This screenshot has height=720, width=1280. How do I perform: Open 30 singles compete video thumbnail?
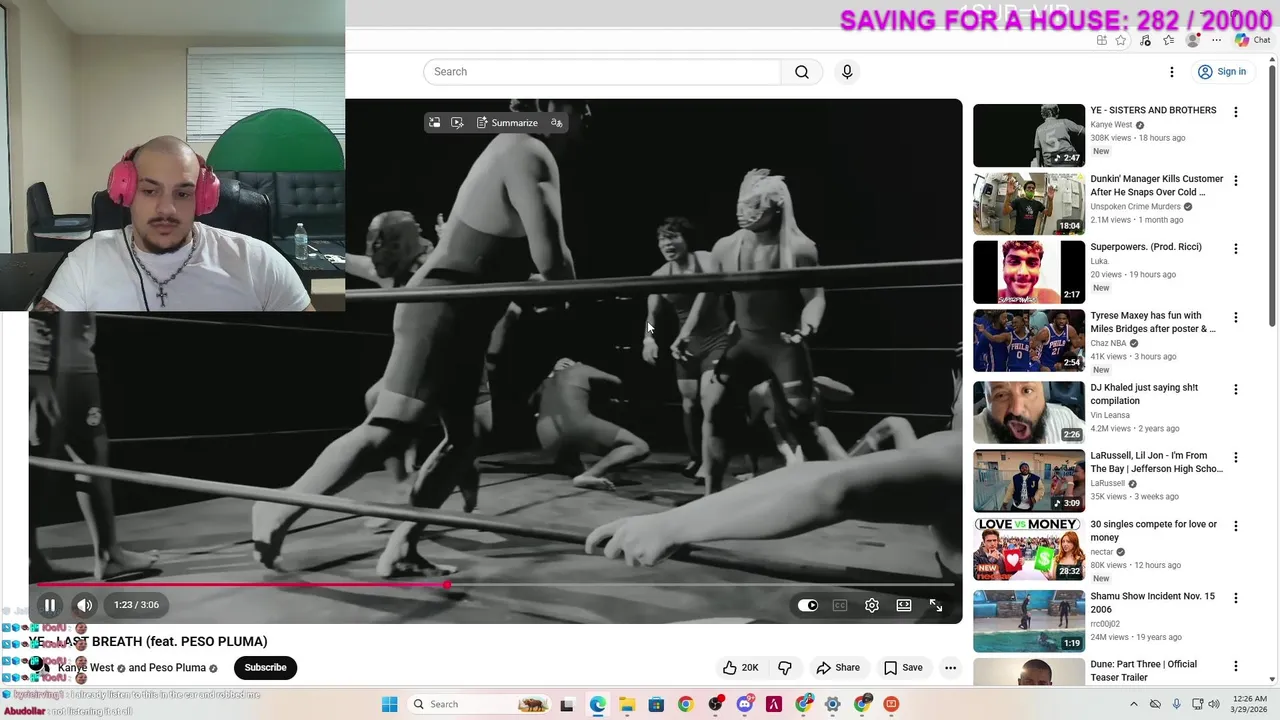tap(1029, 549)
